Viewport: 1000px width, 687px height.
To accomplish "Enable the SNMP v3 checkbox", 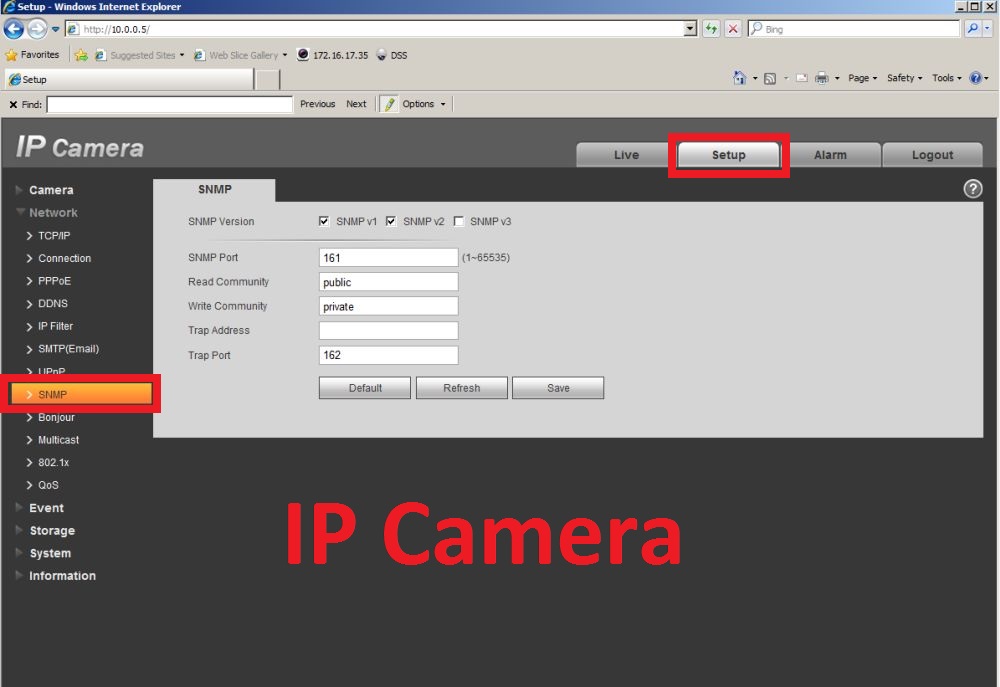I will (459, 221).
